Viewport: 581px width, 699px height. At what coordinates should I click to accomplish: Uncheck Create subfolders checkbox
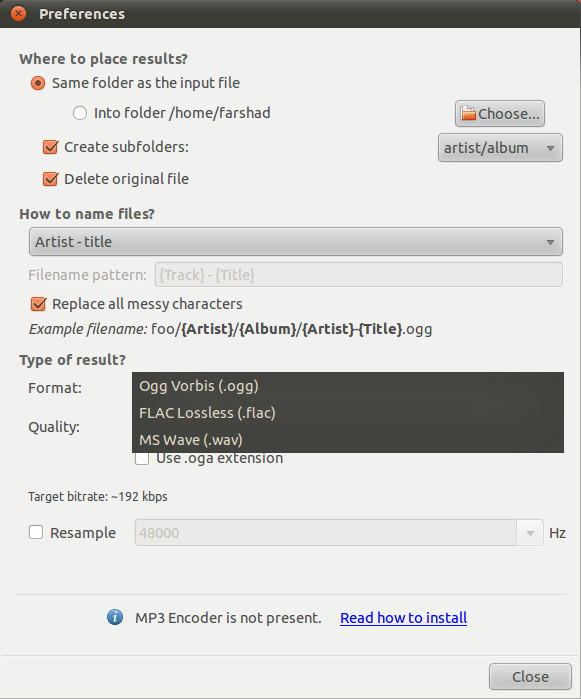click(50, 147)
